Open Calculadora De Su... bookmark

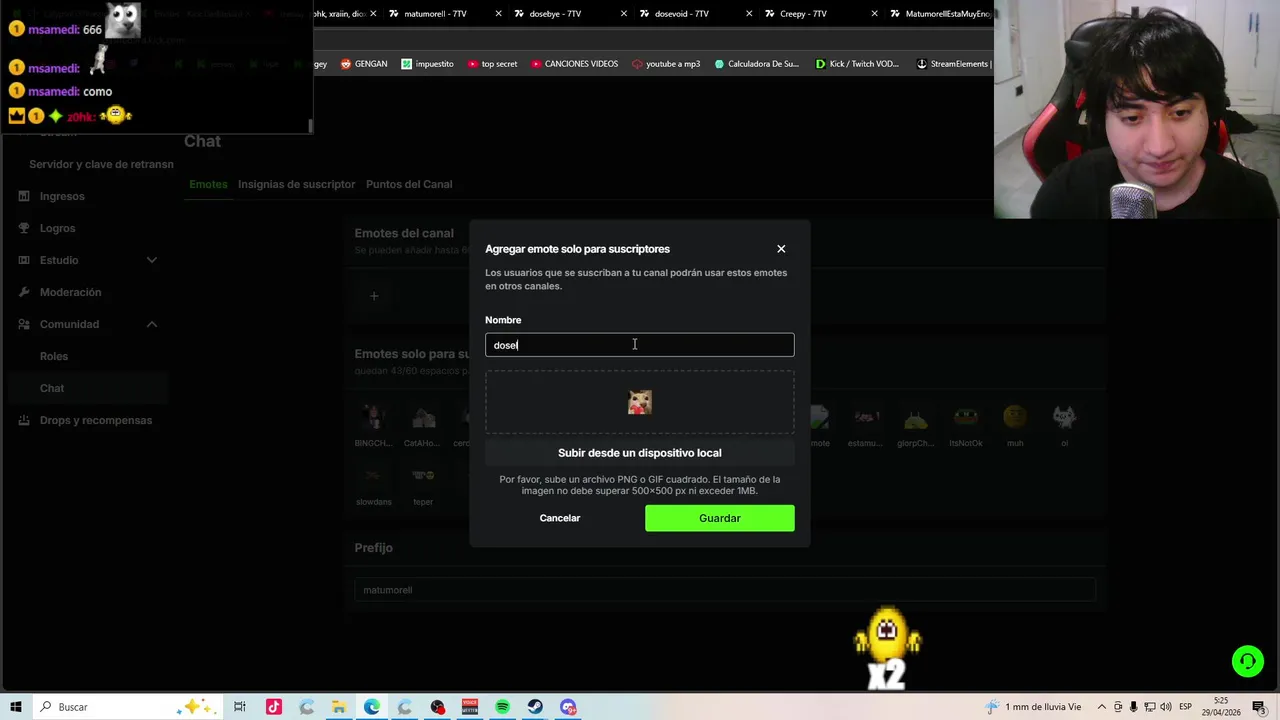pos(757,64)
